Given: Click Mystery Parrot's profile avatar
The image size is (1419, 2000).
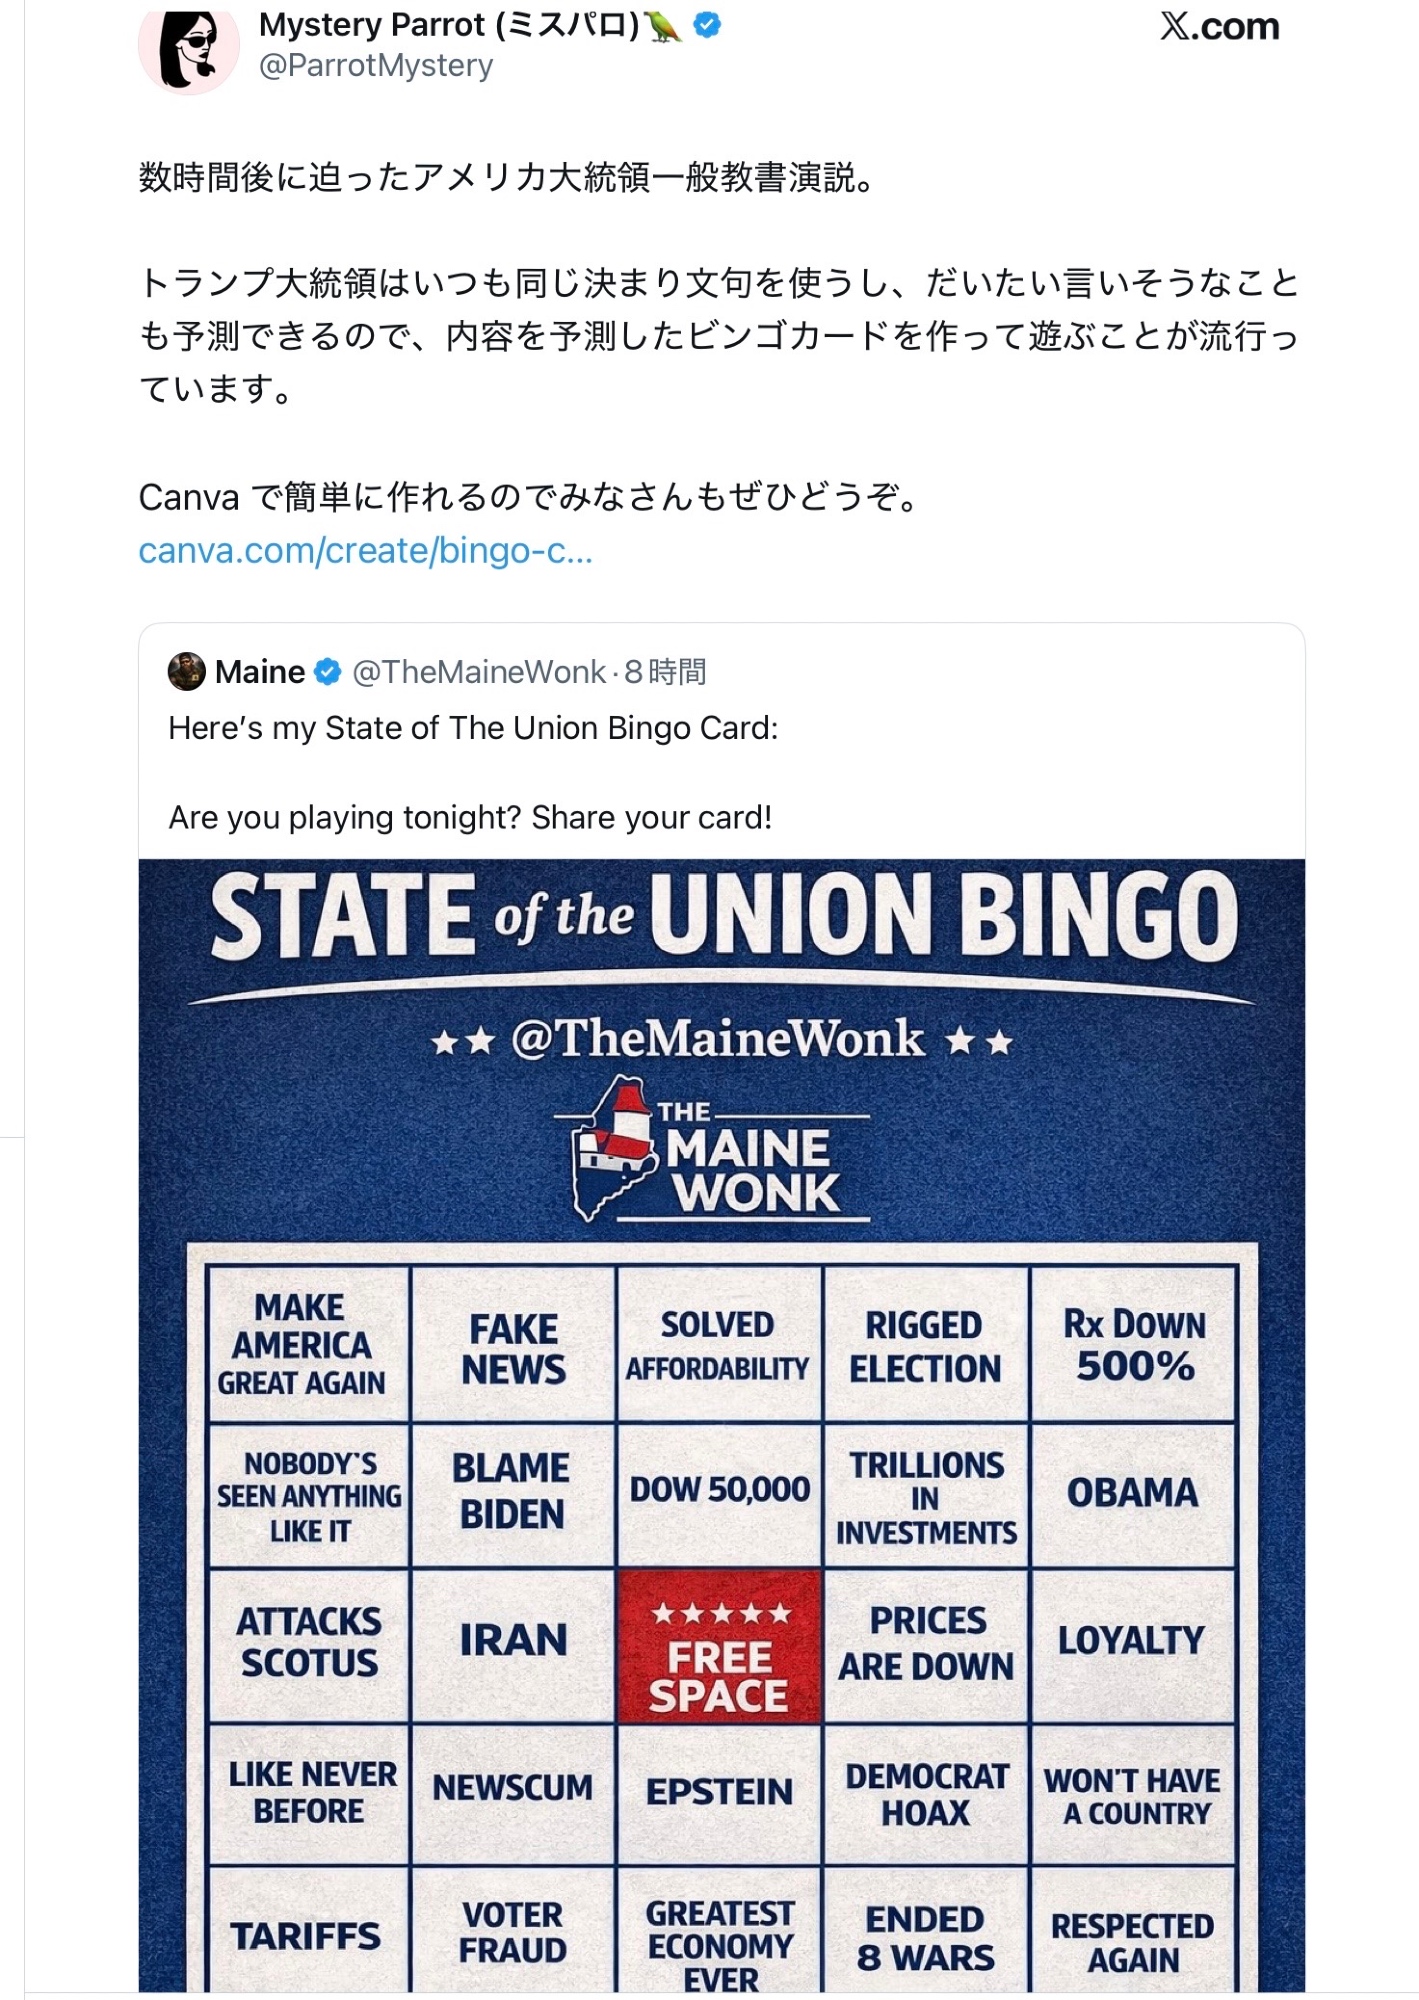Looking at the screenshot, I should (x=188, y=48).
